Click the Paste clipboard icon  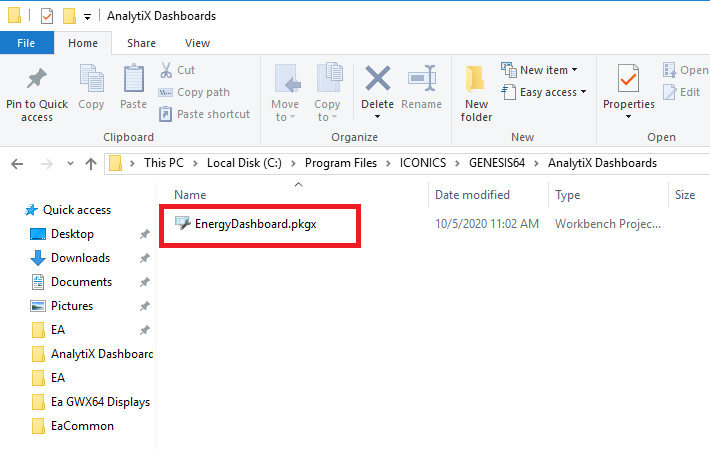[x=134, y=87]
